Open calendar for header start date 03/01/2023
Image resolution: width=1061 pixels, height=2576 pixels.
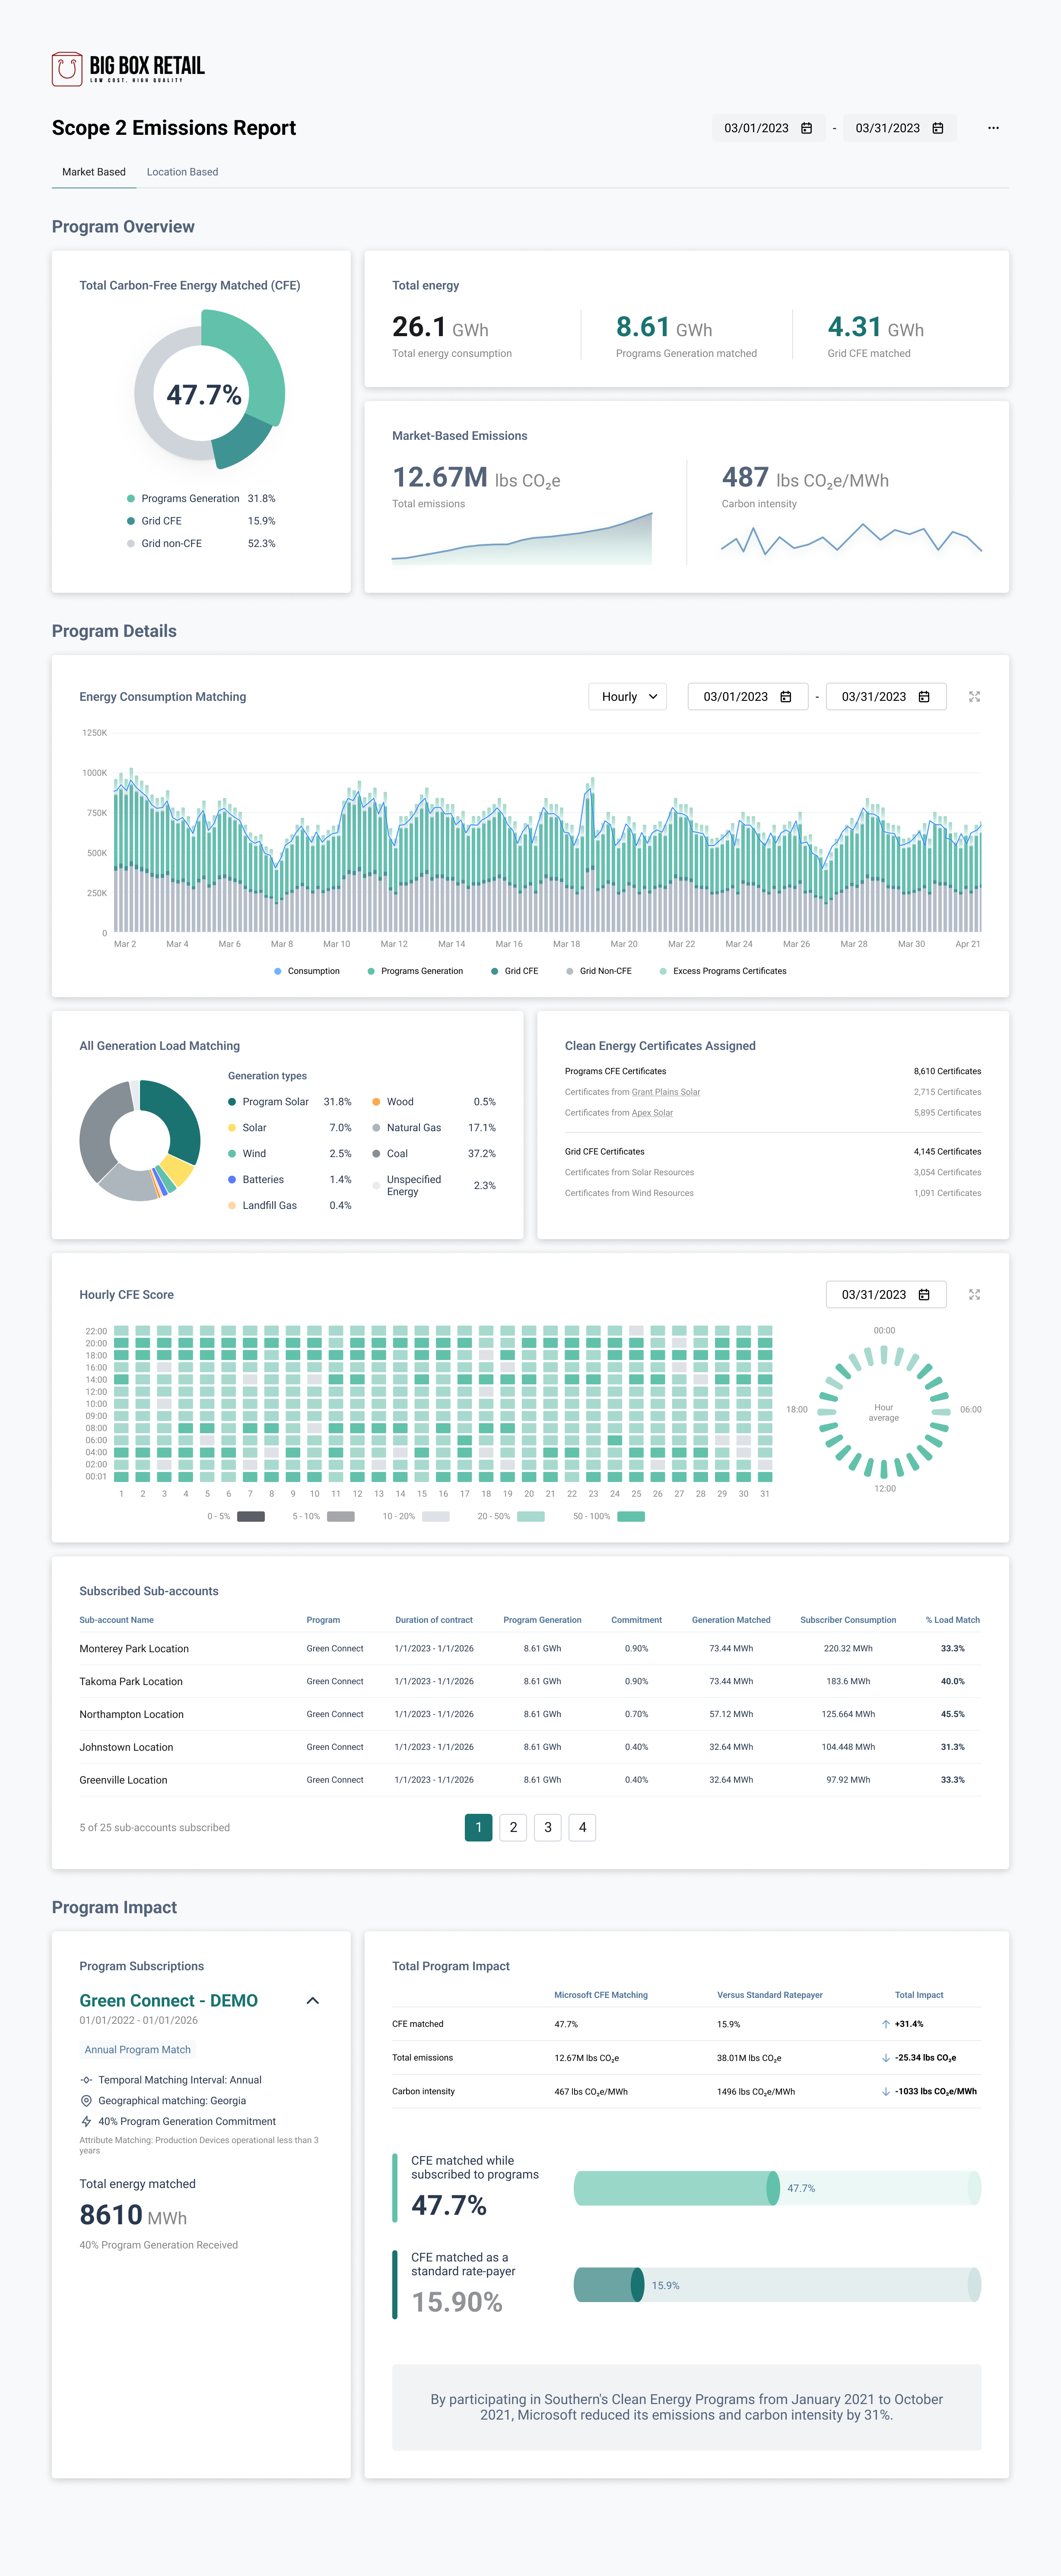(806, 128)
